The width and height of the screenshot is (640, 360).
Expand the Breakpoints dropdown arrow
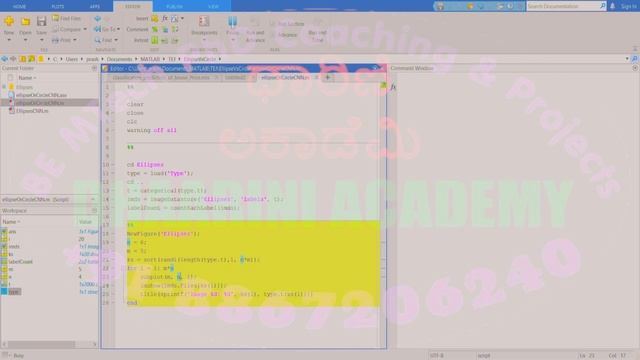pos(204,40)
